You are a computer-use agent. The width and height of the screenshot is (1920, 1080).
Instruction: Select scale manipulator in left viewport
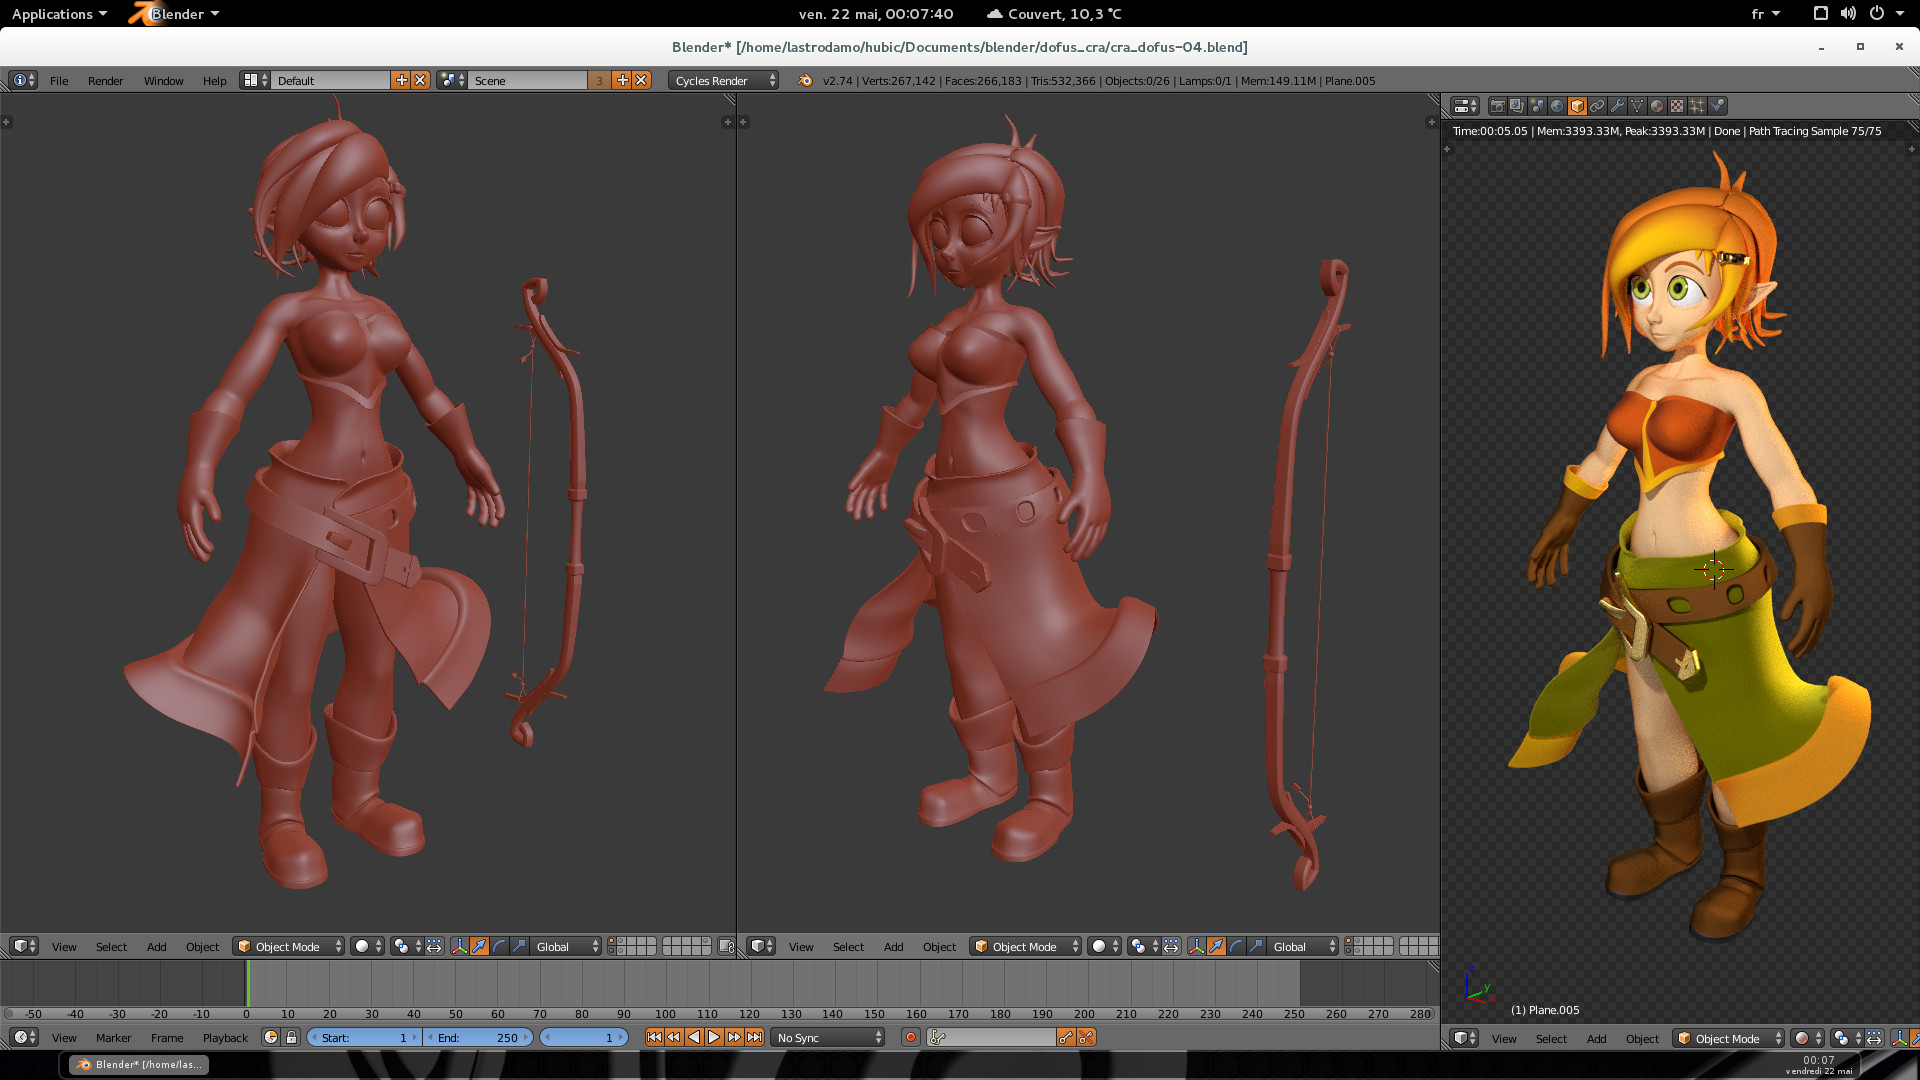click(519, 946)
